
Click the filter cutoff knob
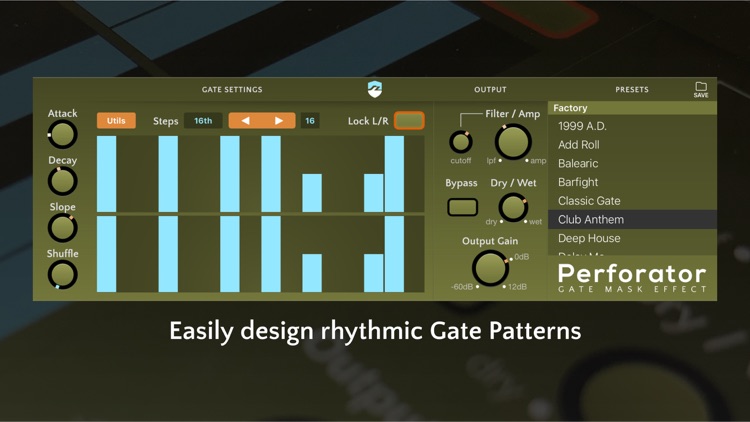pyautogui.click(x=461, y=142)
